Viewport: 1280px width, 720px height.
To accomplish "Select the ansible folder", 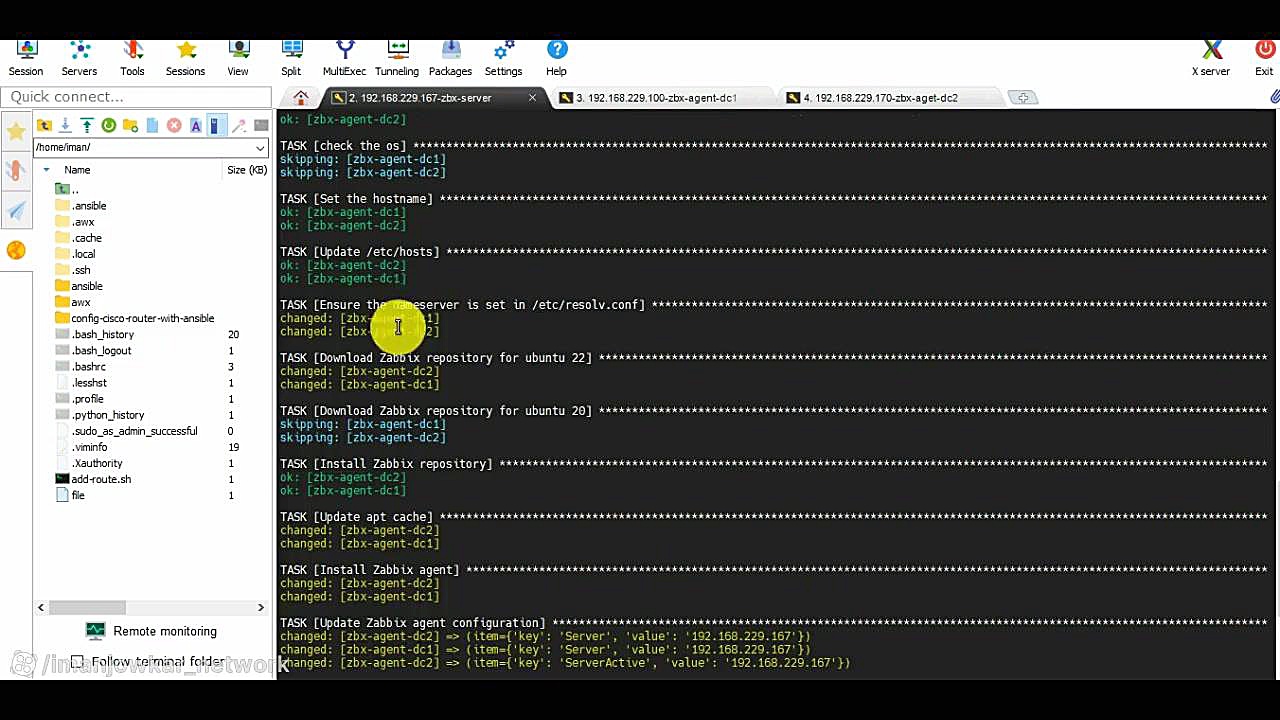I will point(79,286).
